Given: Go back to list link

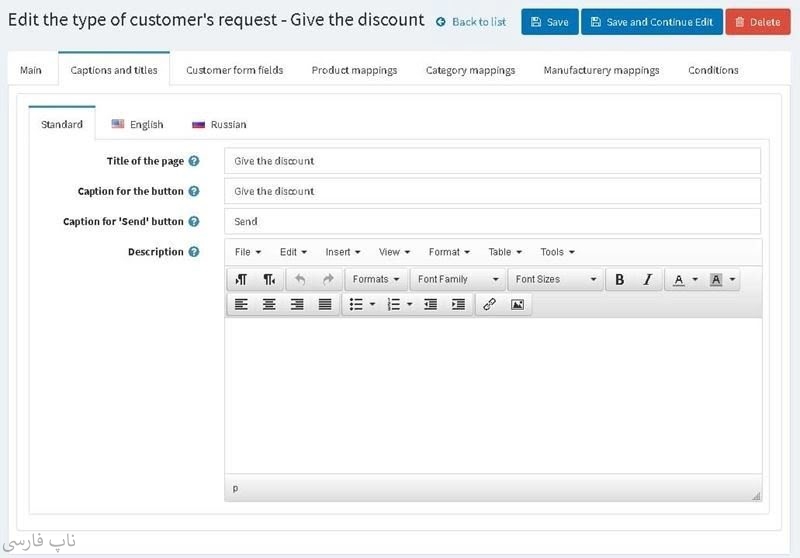Looking at the screenshot, I should [471, 22].
